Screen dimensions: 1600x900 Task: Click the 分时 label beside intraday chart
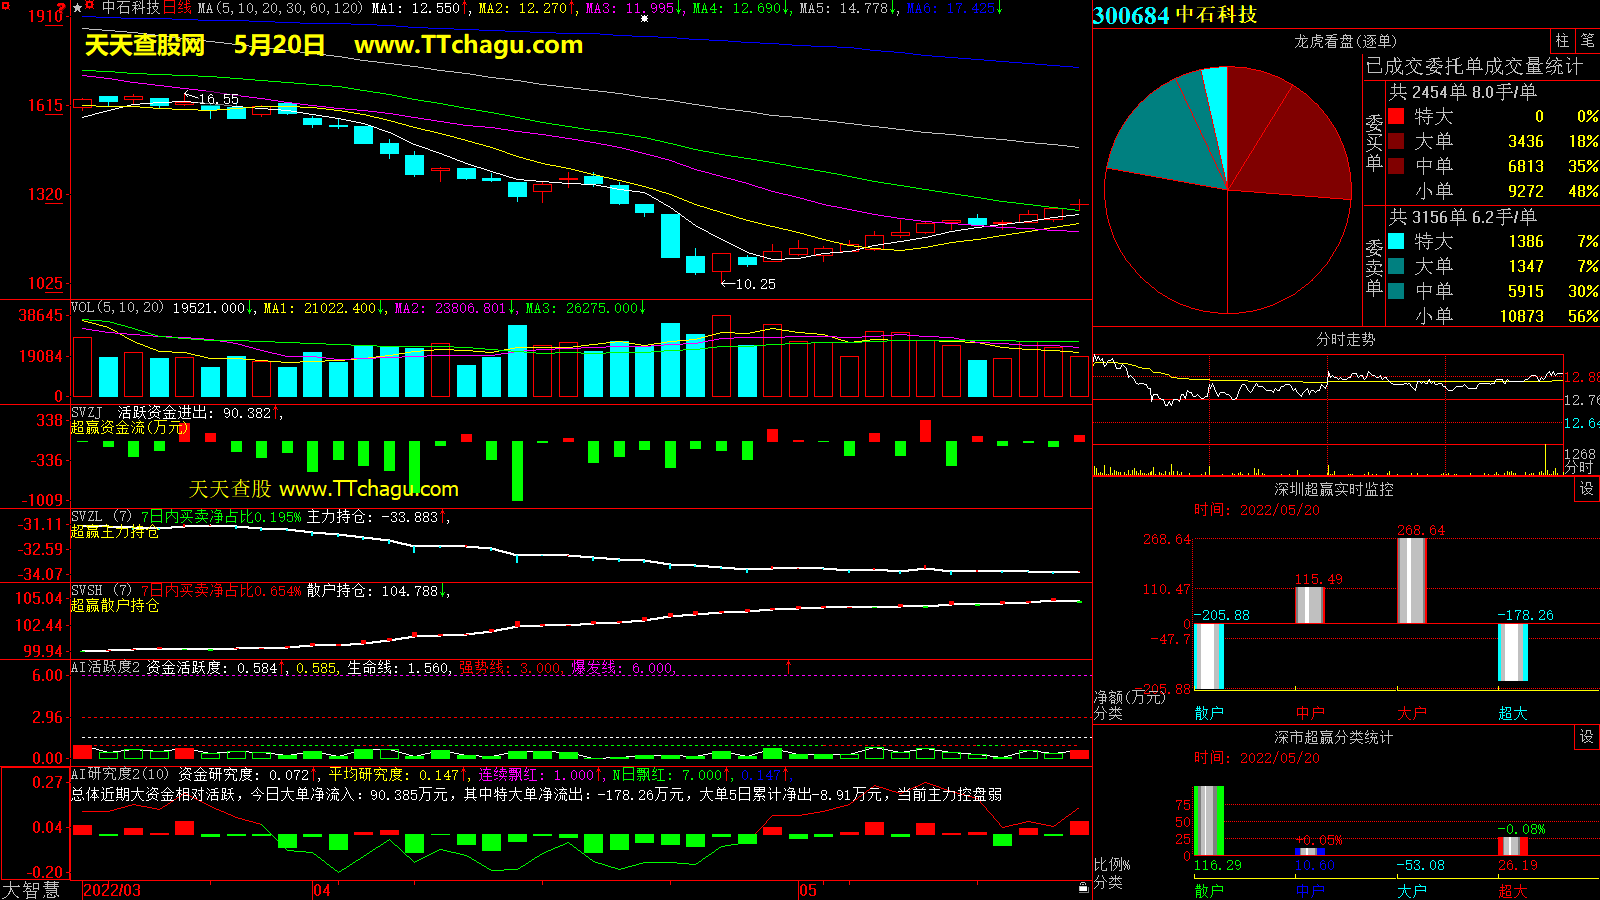click(1578, 467)
